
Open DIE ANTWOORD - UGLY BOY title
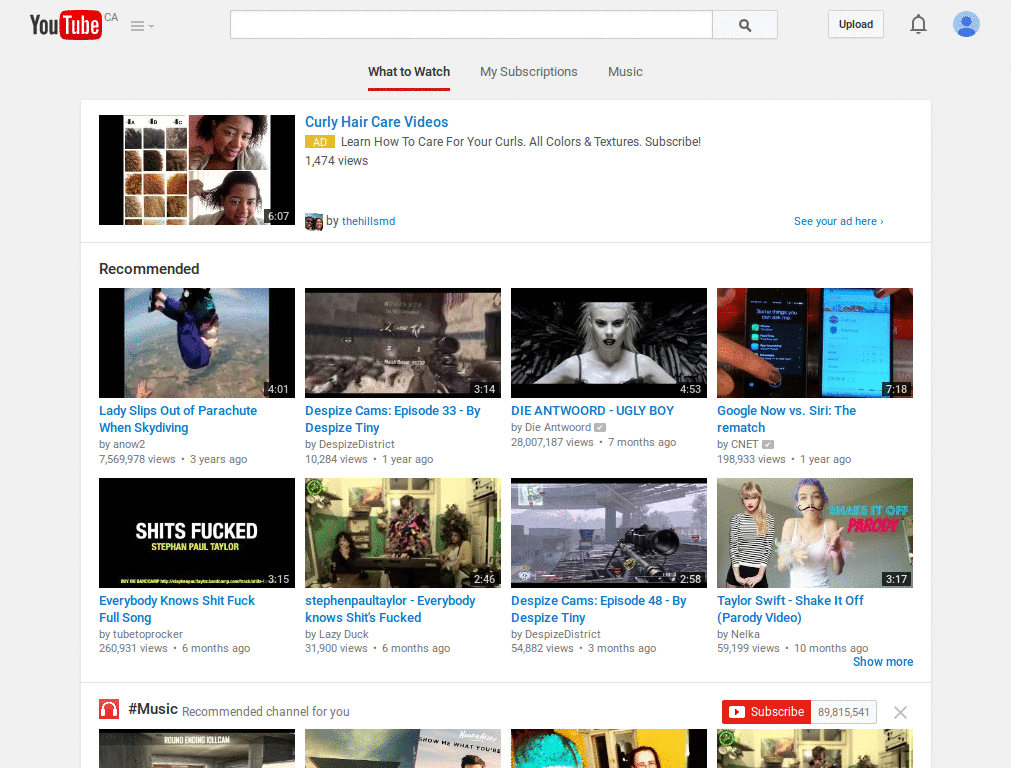[592, 411]
